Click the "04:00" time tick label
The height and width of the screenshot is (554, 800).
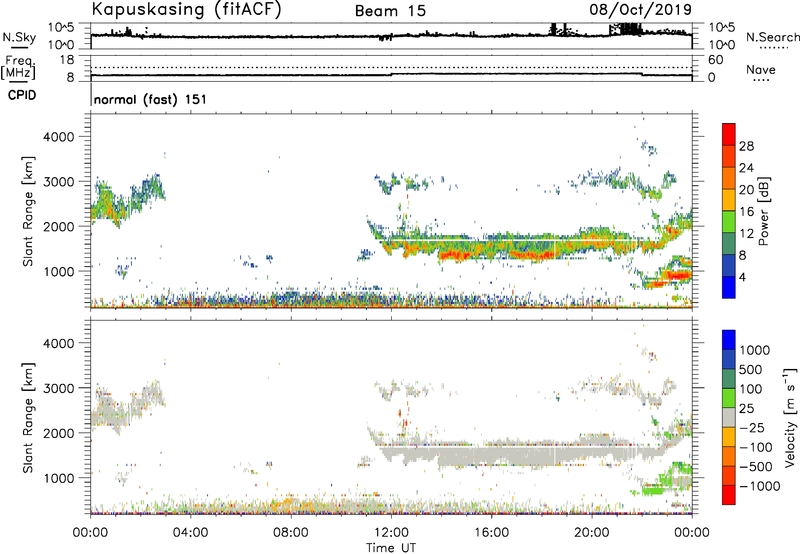[191, 533]
